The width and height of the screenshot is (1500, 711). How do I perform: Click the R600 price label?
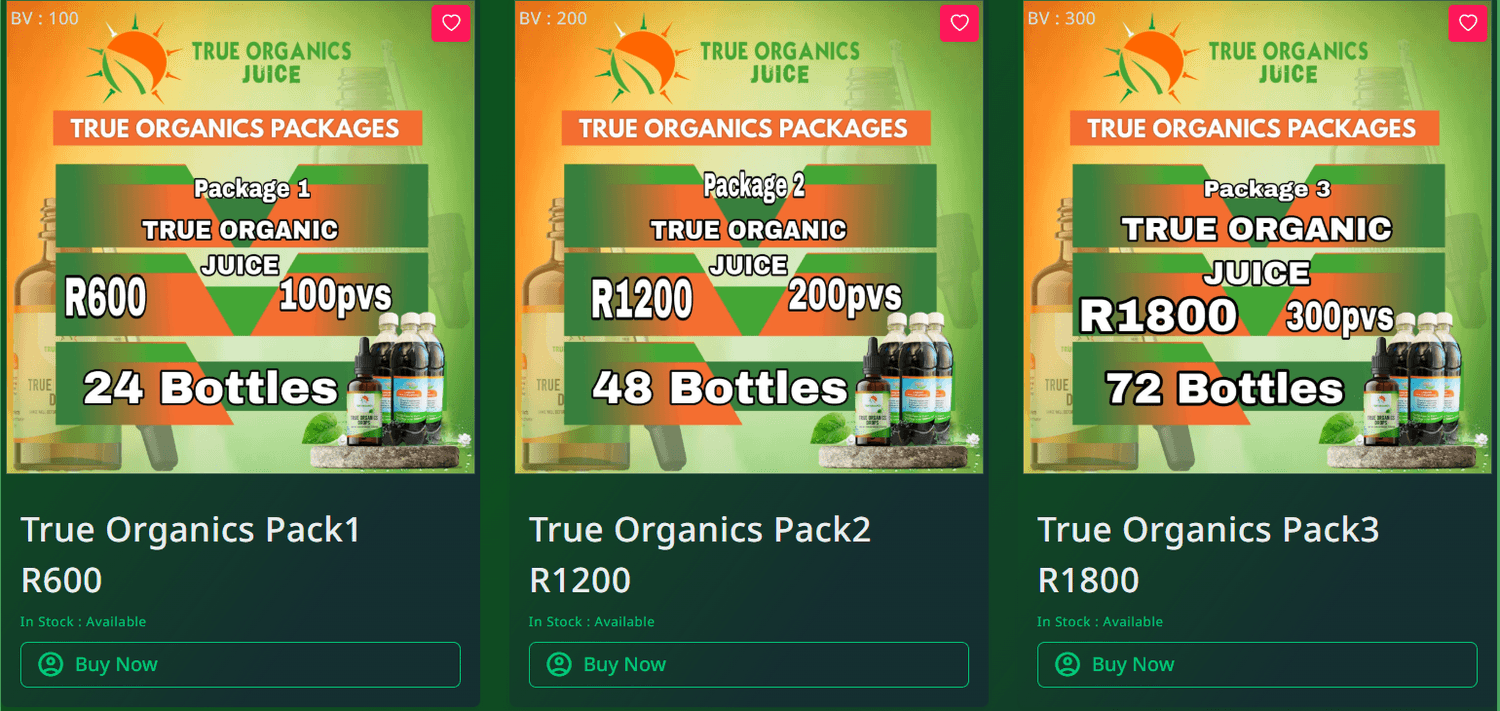(61, 580)
